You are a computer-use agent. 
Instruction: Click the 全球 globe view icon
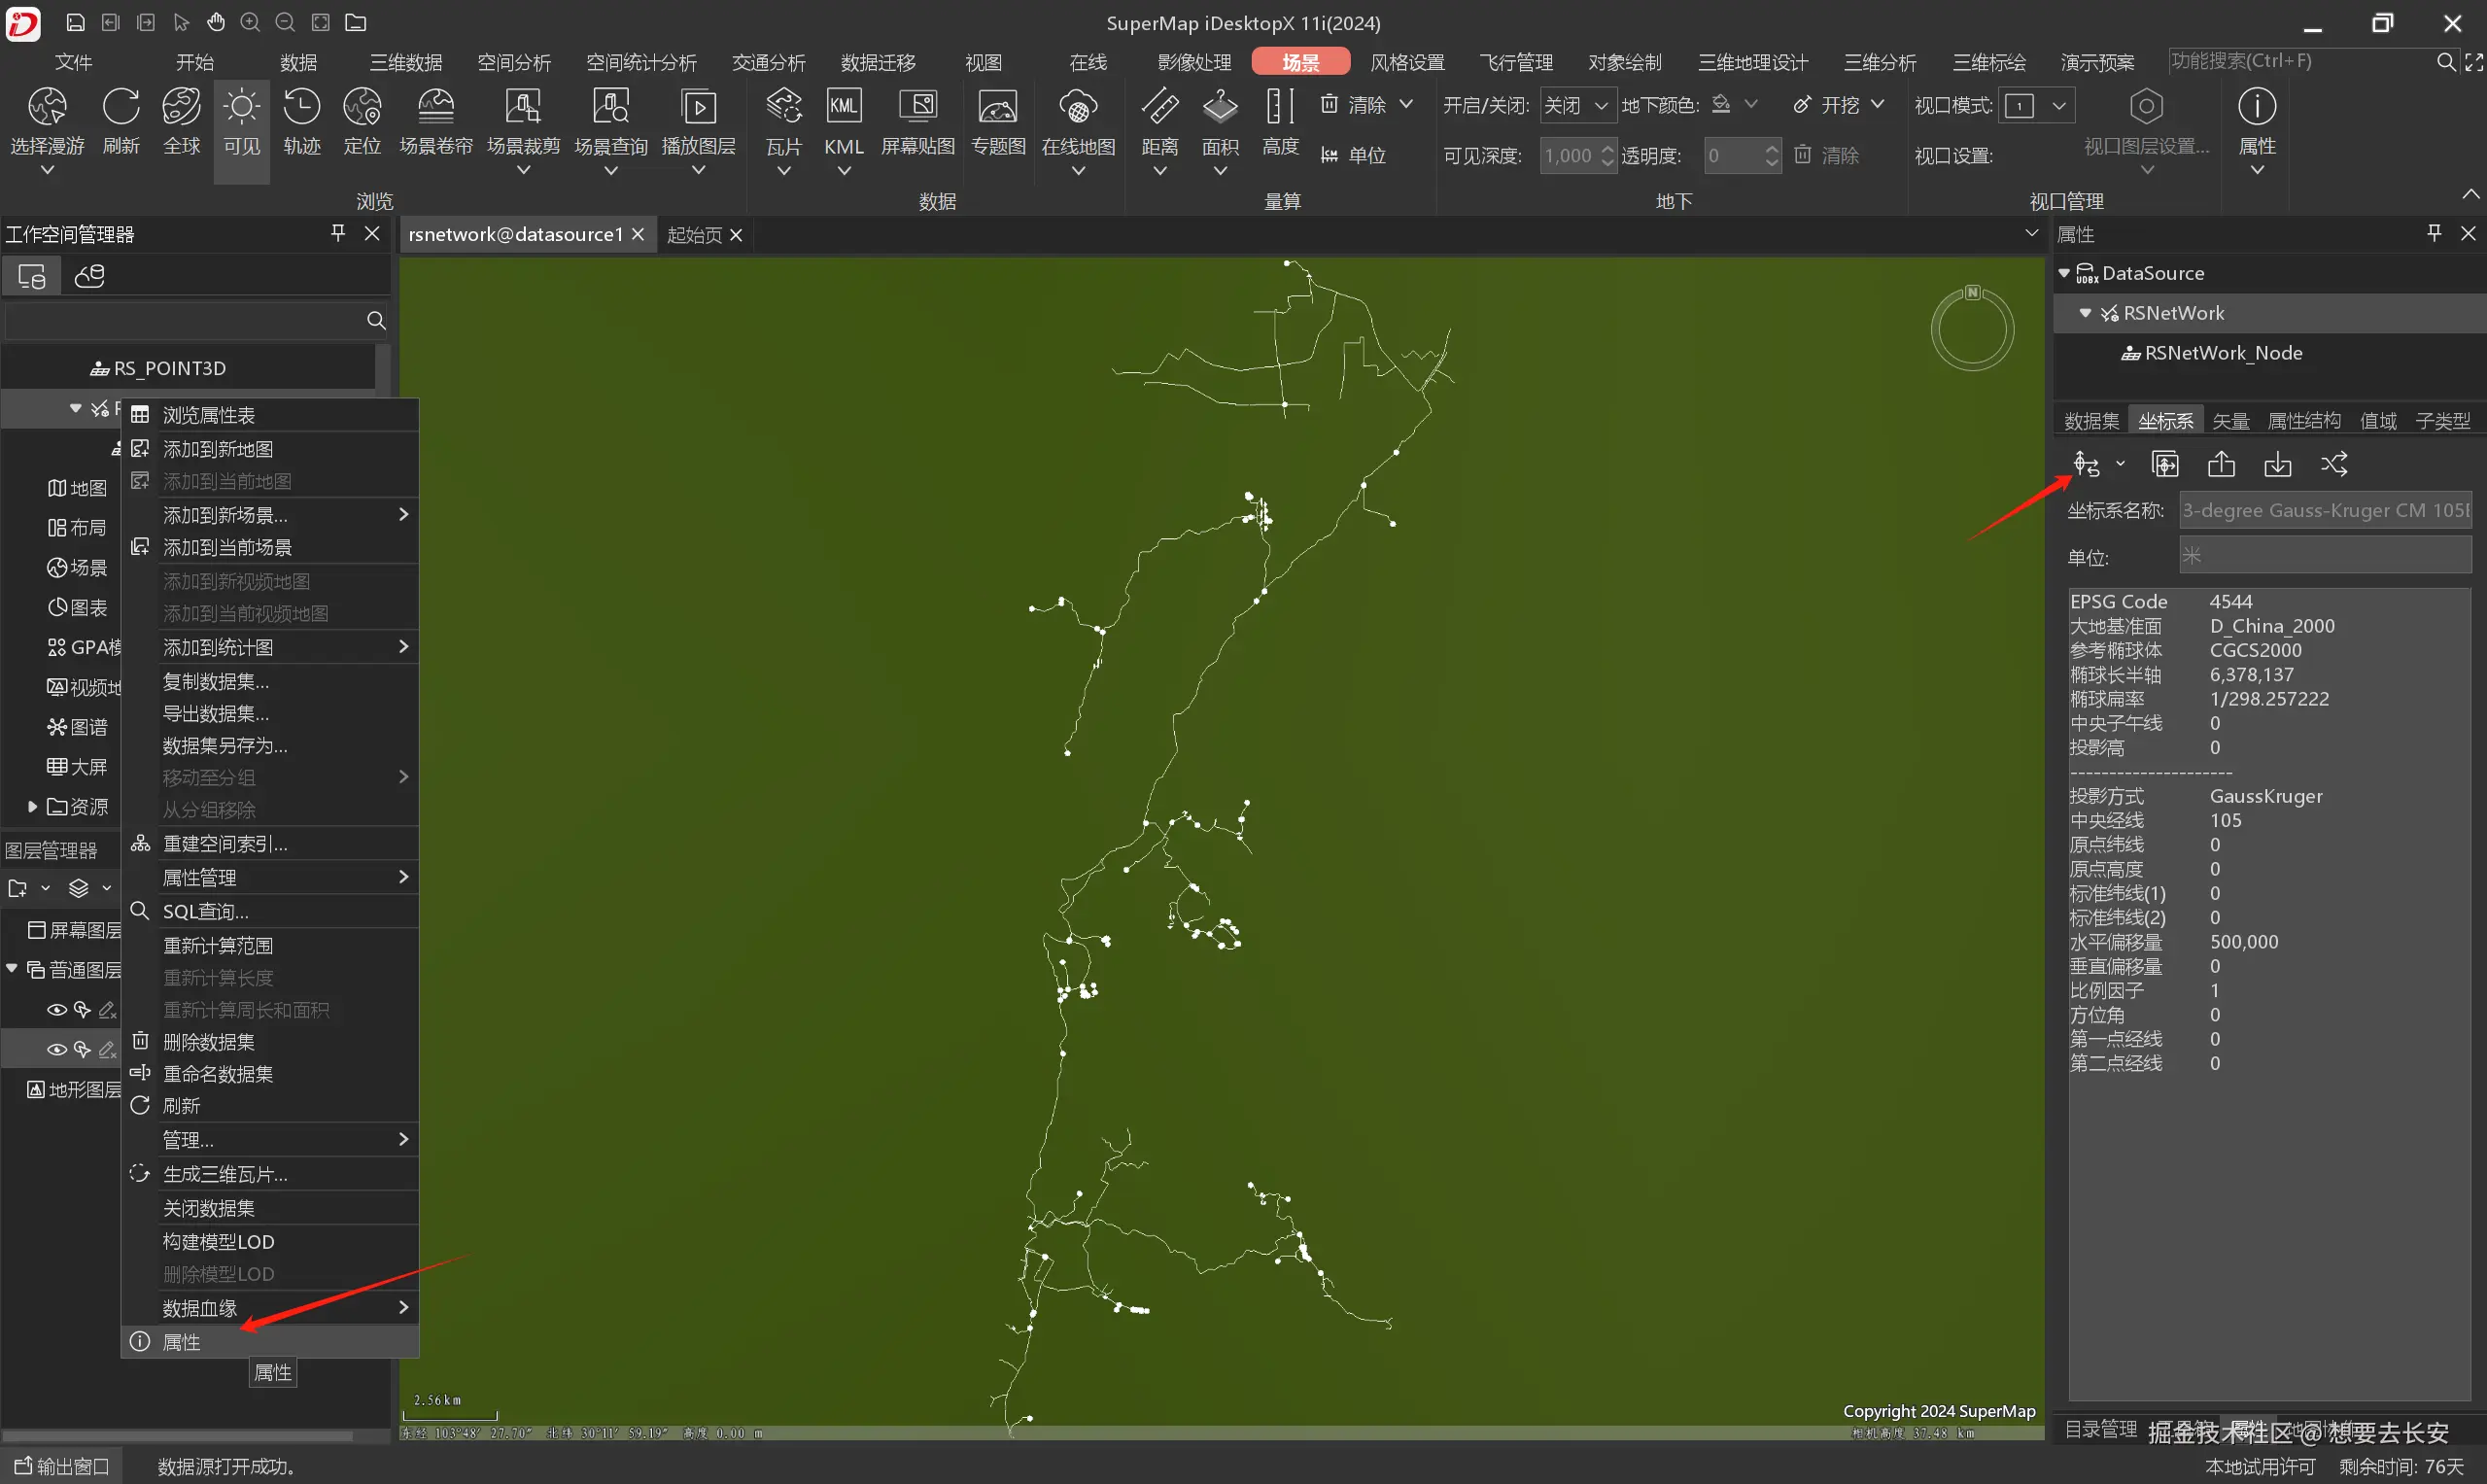182,107
